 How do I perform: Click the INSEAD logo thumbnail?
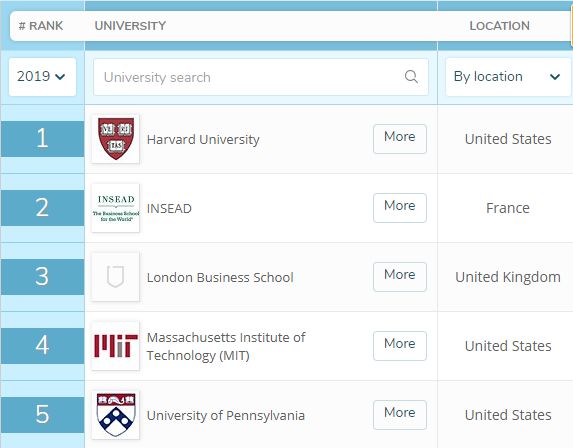click(x=115, y=208)
